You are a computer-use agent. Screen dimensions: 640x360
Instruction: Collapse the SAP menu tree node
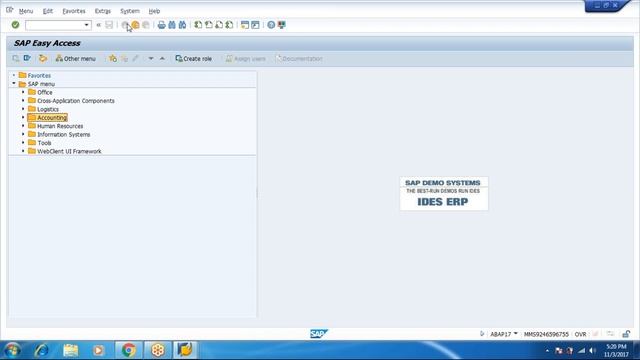tap(14, 83)
